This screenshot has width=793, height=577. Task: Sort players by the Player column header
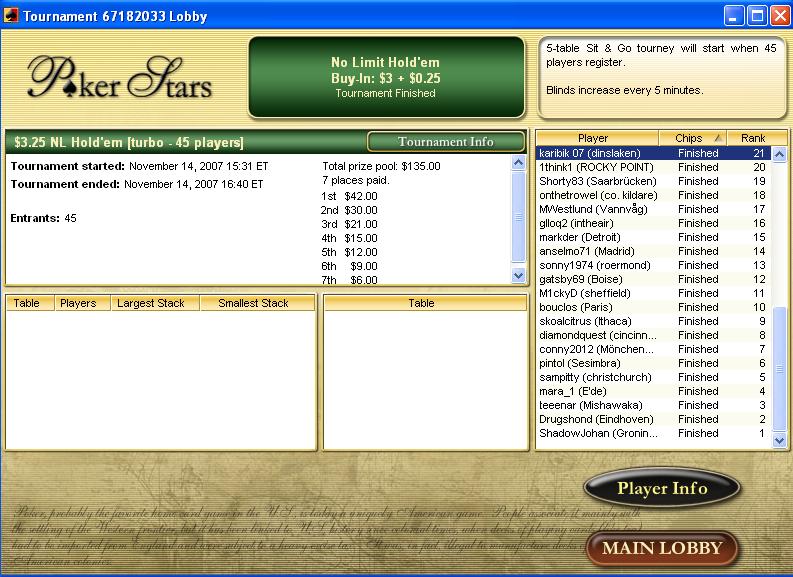tap(597, 138)
